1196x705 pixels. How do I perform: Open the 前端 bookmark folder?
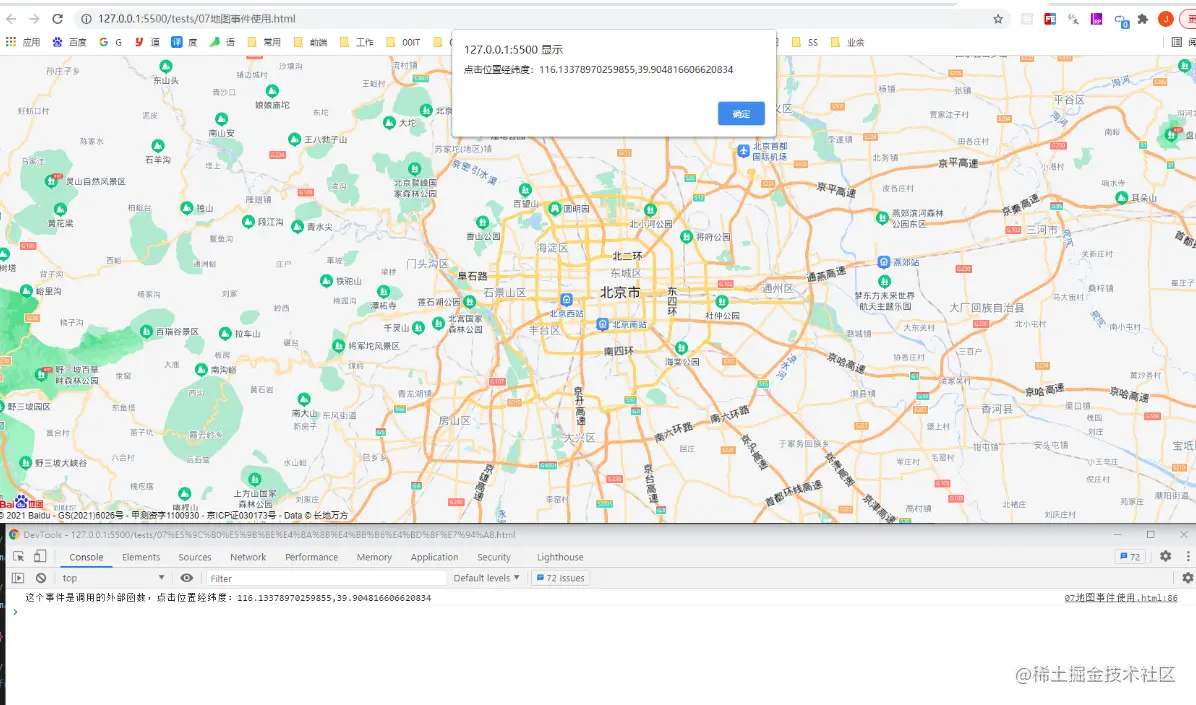click(x=310, y=42)
